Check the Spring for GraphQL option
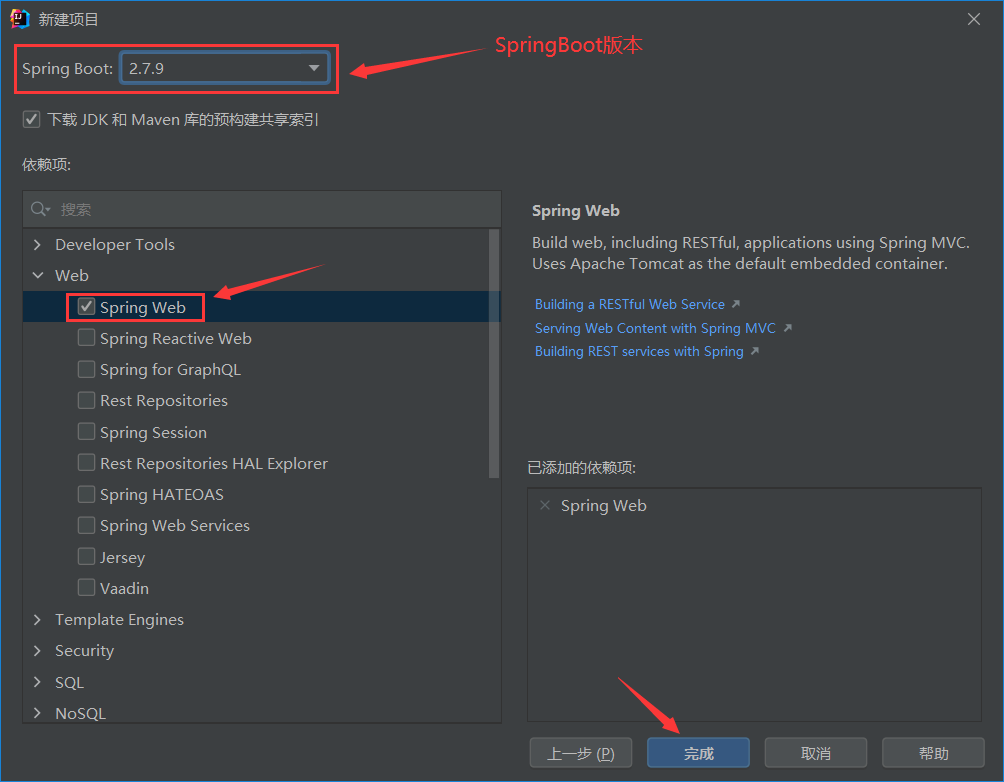The width and height of the screenshot is (1004, 782). coord(87,369)
